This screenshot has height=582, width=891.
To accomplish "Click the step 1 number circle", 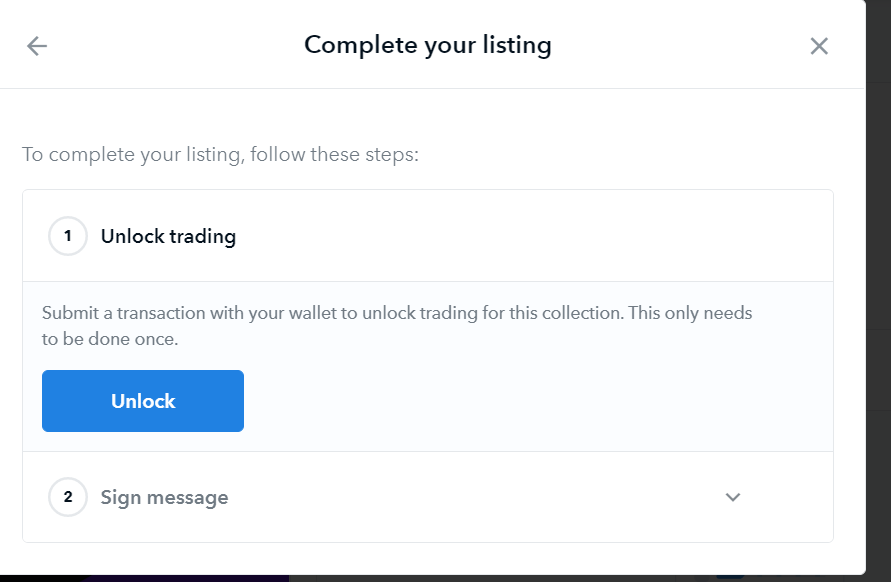I will click(68, 237).
